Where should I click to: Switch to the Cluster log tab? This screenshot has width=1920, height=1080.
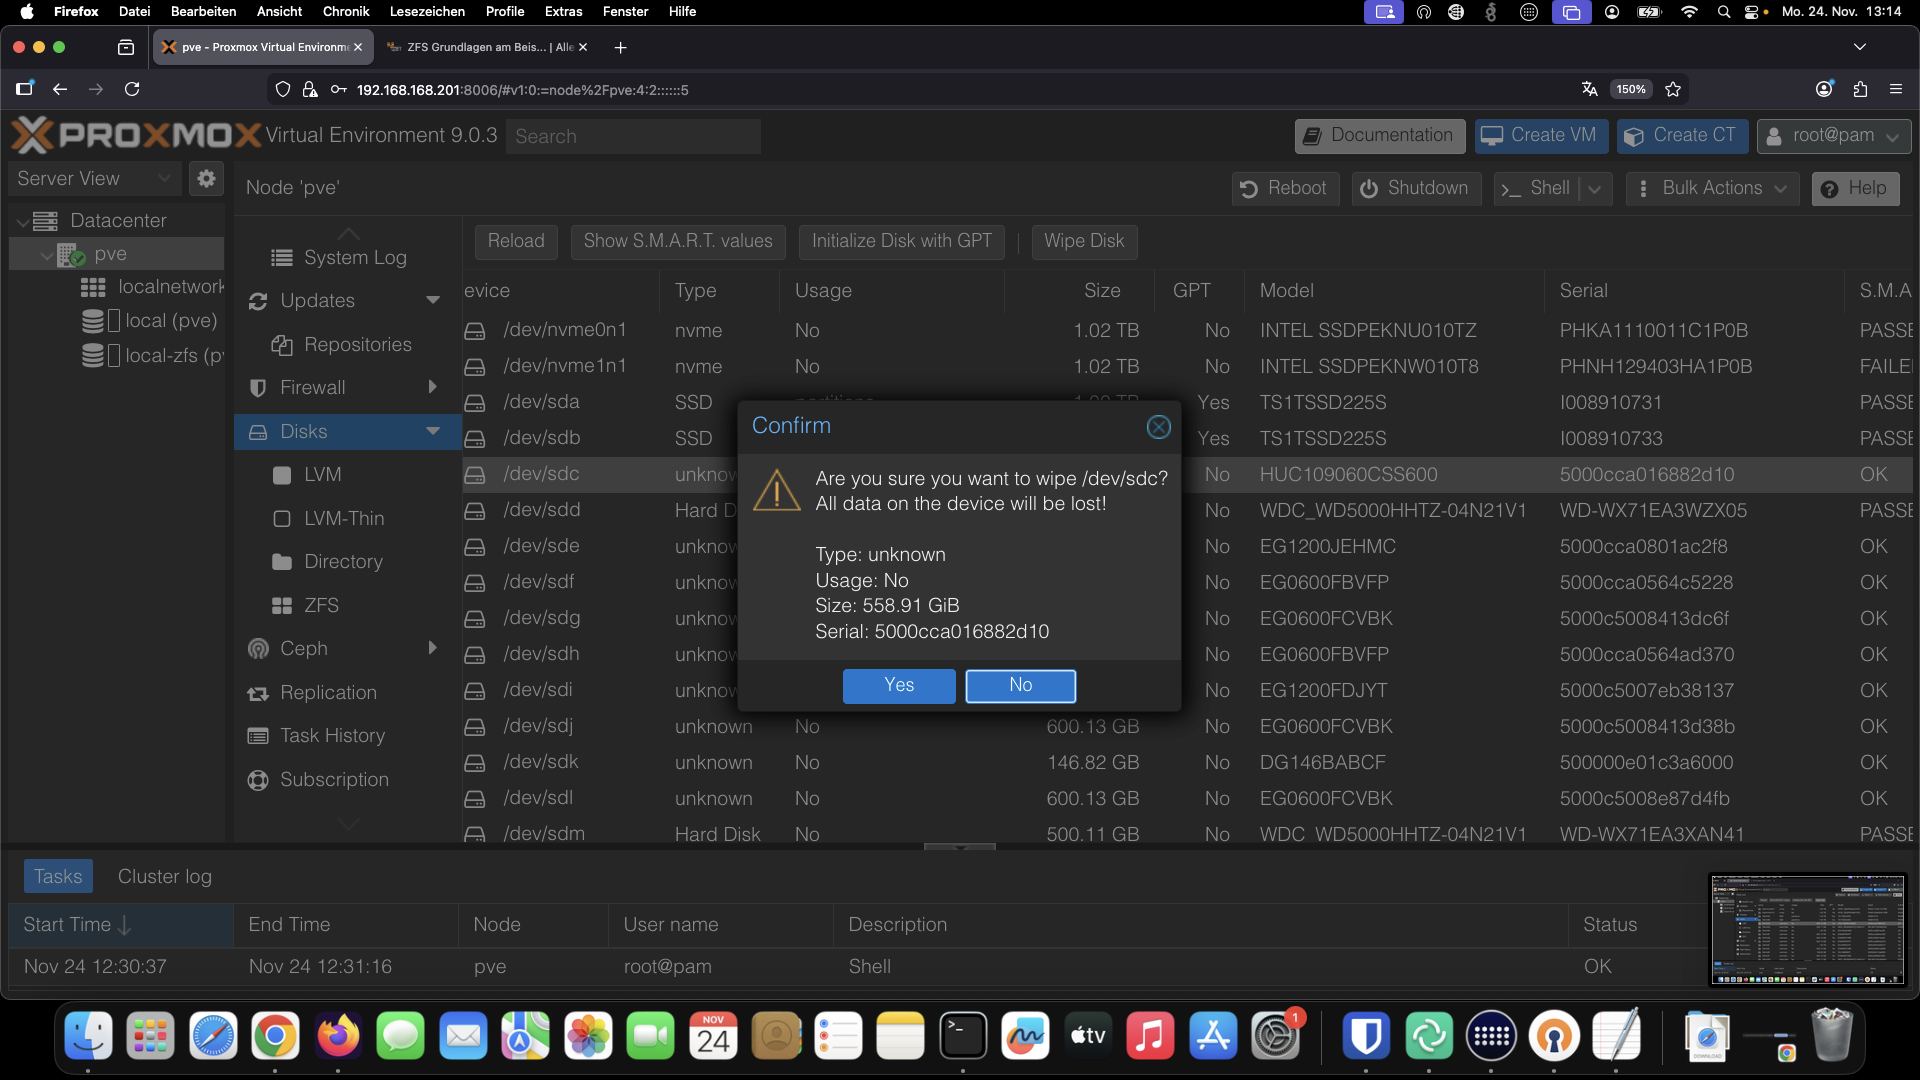[x=164, y=877]
